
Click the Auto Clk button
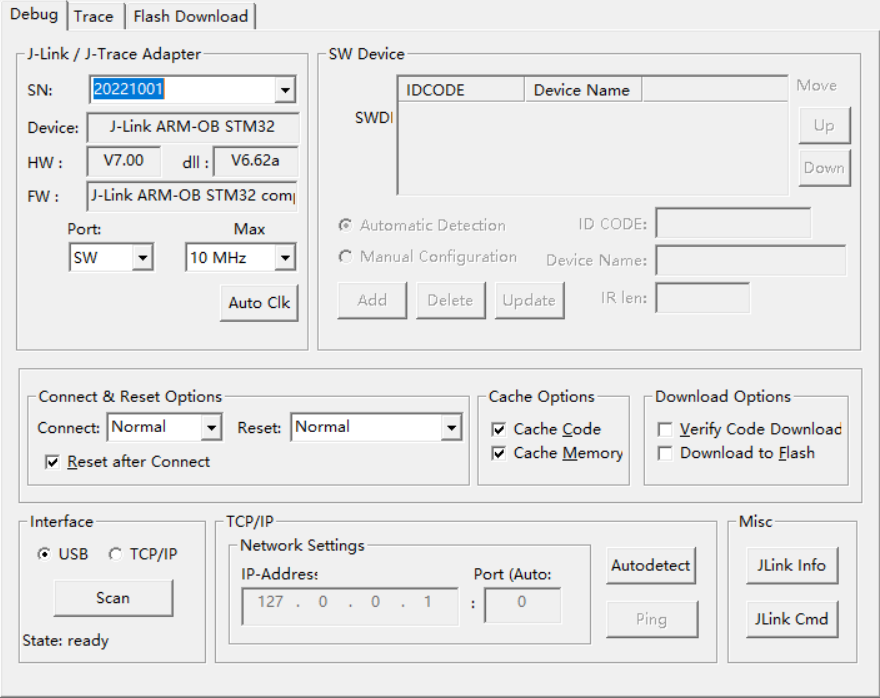pos(259,303)
